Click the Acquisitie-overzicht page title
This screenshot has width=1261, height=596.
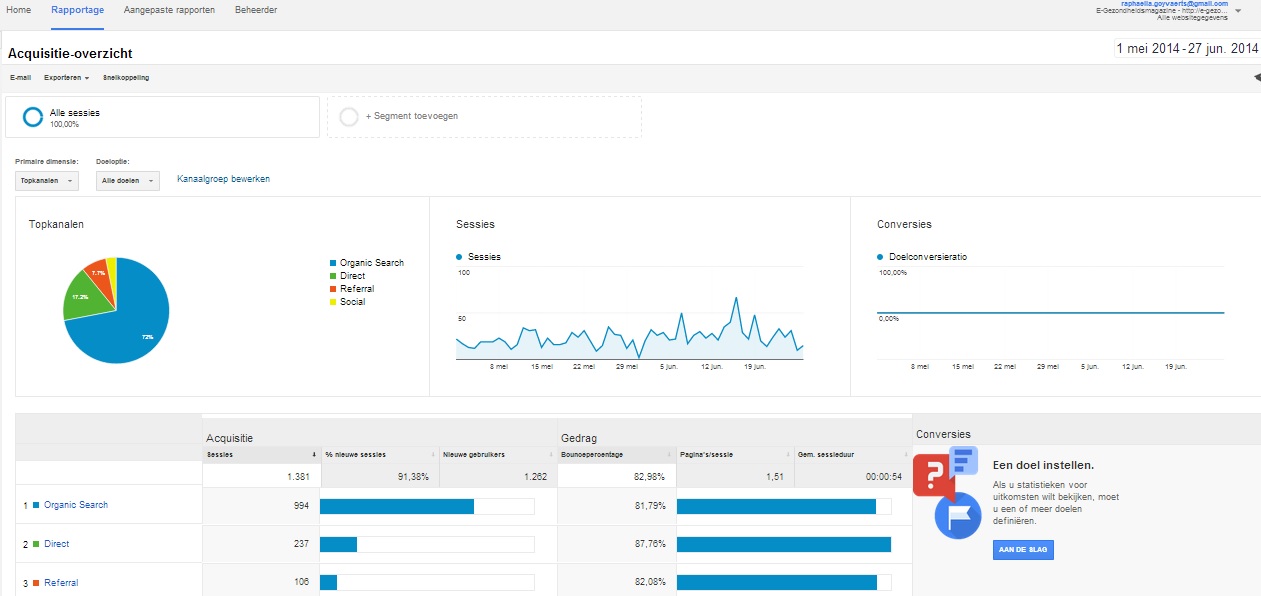[x=70, y=53]
